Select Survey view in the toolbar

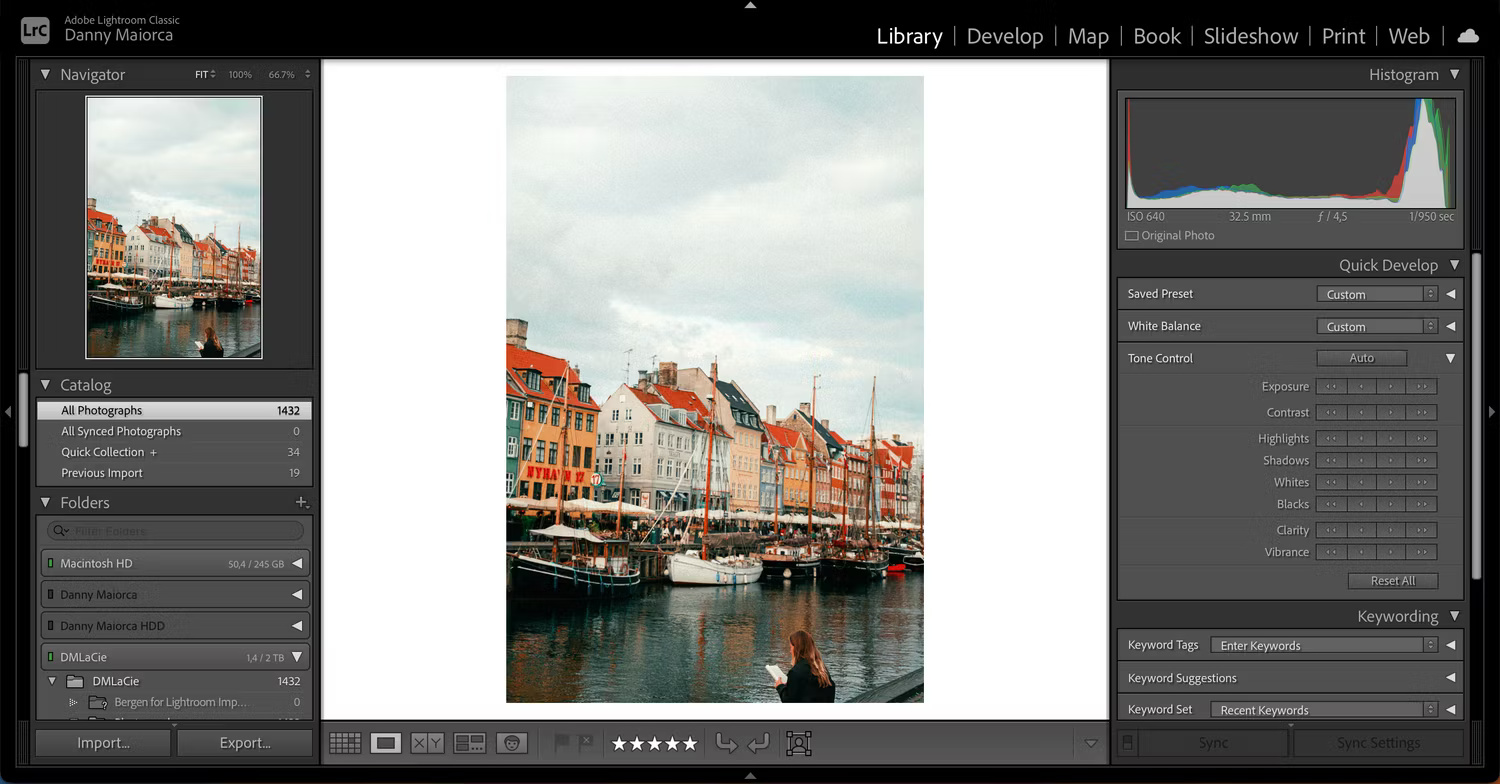tap(467, 743)
